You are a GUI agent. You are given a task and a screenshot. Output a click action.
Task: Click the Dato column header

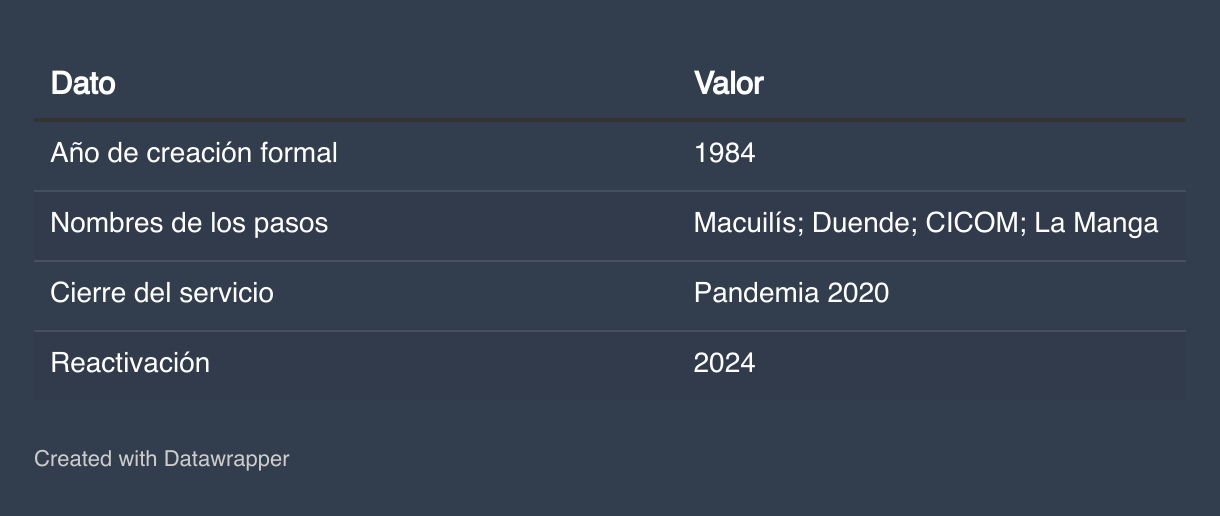point(83,83)
